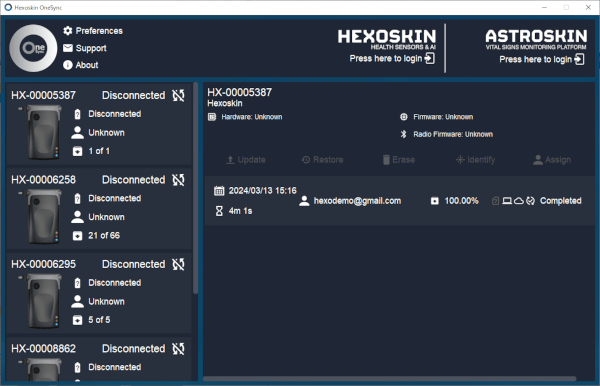Select device HX-00006295 in list
Screen dimensions: 600x386
[x=99, y=293]
